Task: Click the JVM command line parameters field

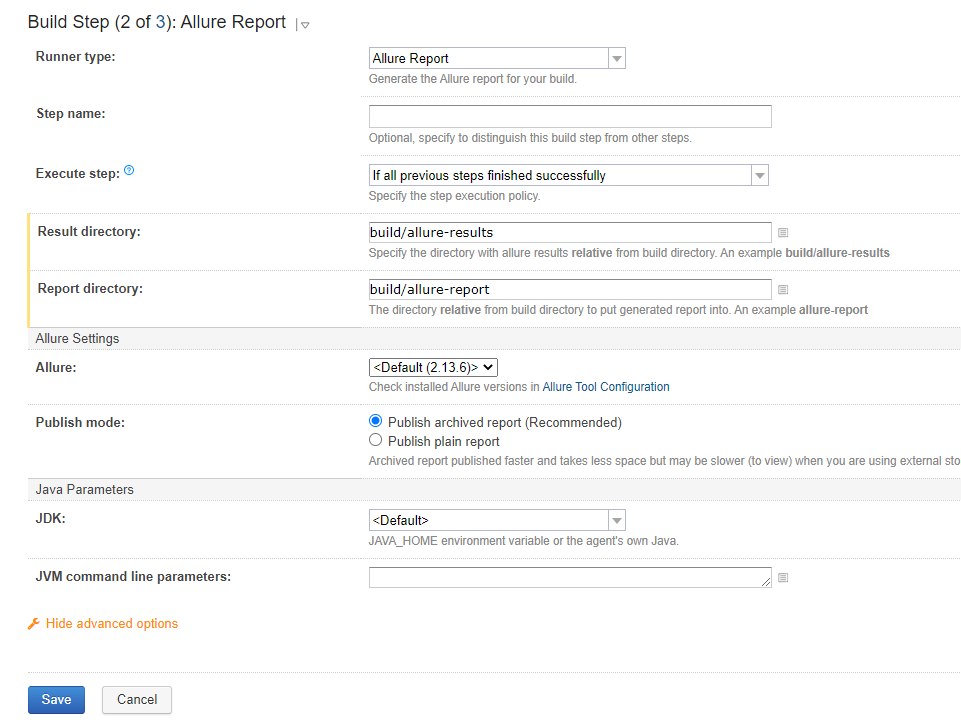Action: click(x=570, y=577)
